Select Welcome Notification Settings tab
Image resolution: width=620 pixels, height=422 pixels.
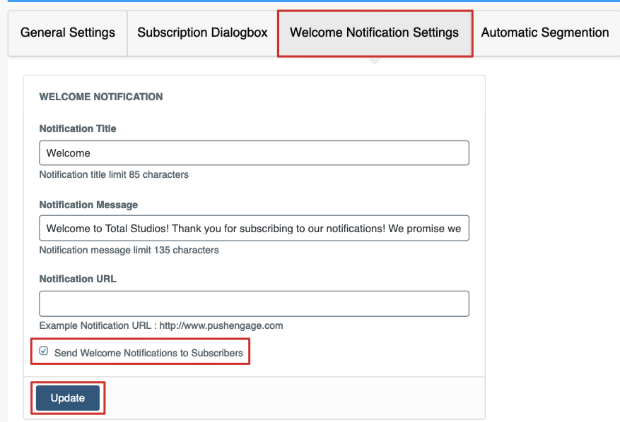coord(375,33)
